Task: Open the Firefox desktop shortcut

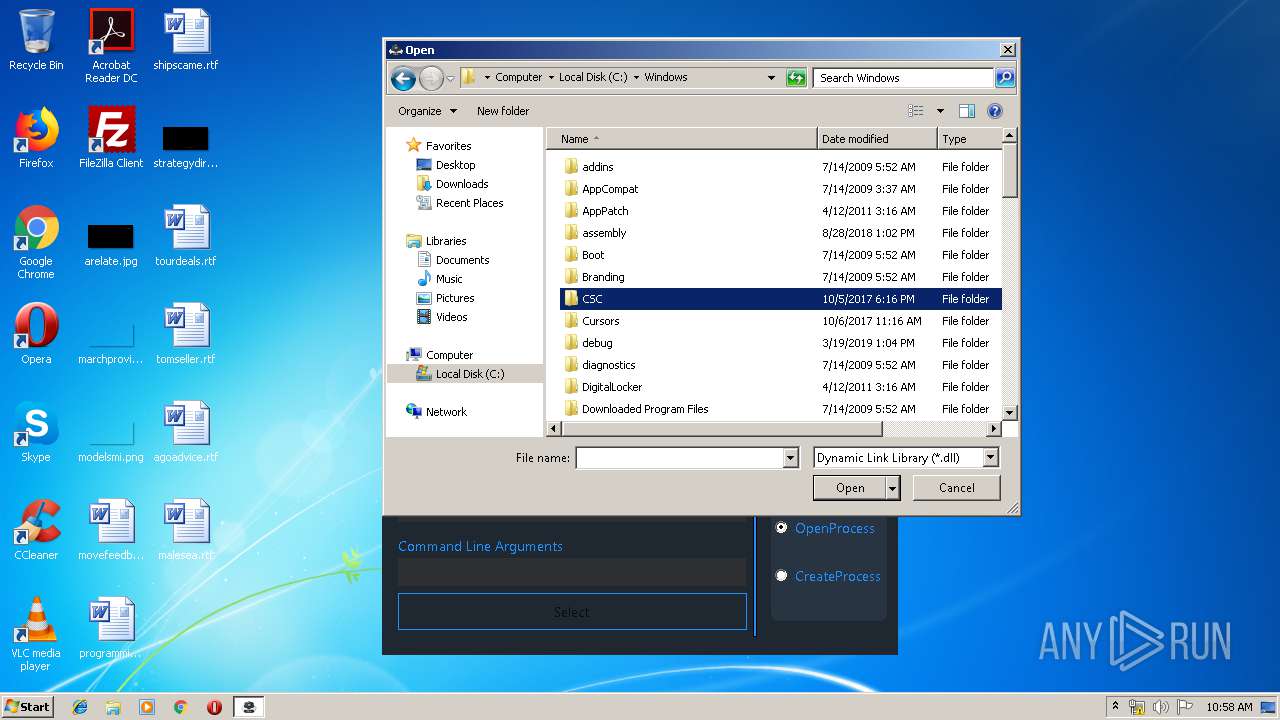Action: pos(36,137)
